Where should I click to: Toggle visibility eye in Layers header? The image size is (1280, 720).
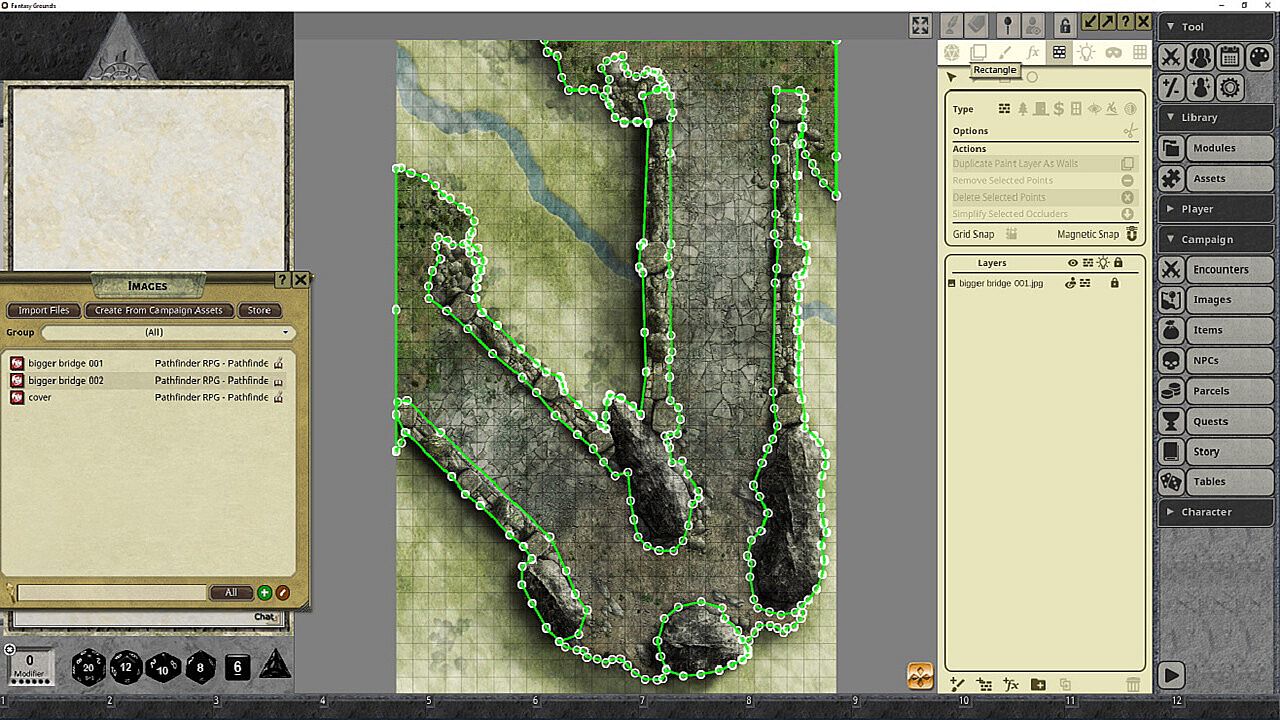coord(1073,263)
